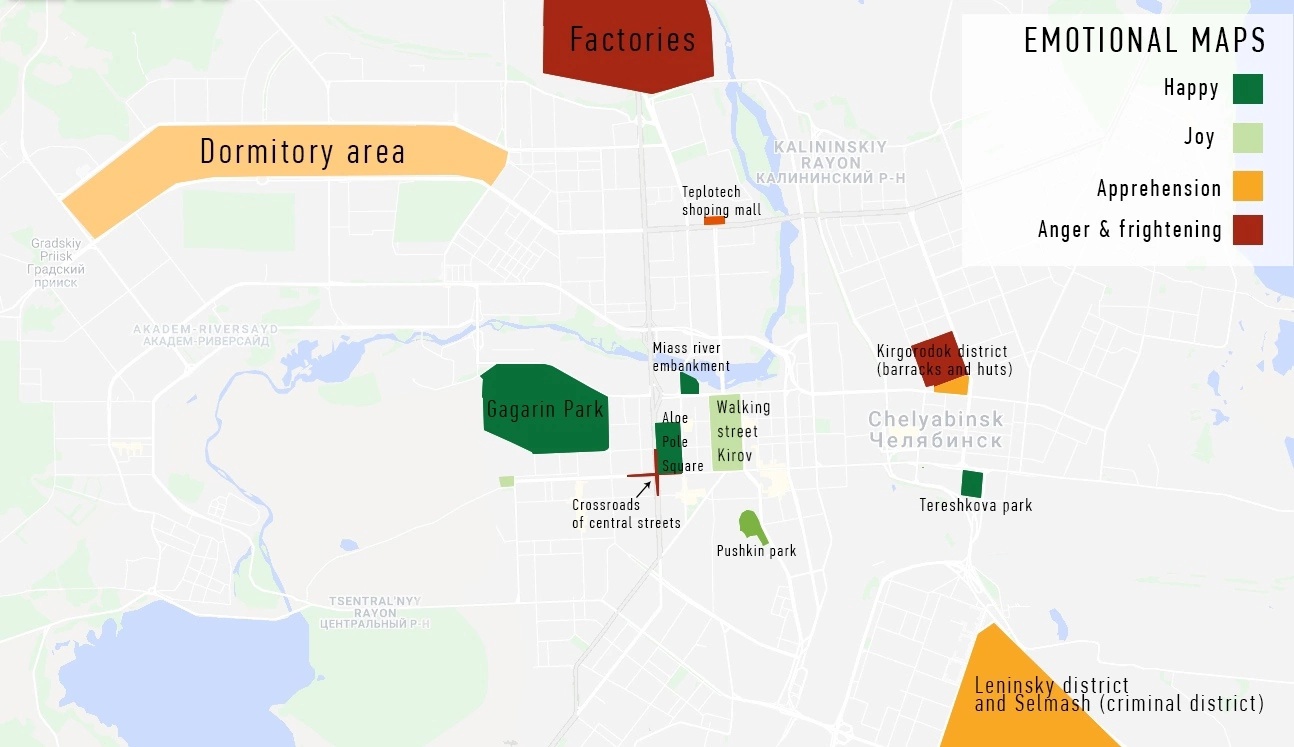
Task: Click the Aloe Pole Square green block
Action: click(x=668, y=447)
